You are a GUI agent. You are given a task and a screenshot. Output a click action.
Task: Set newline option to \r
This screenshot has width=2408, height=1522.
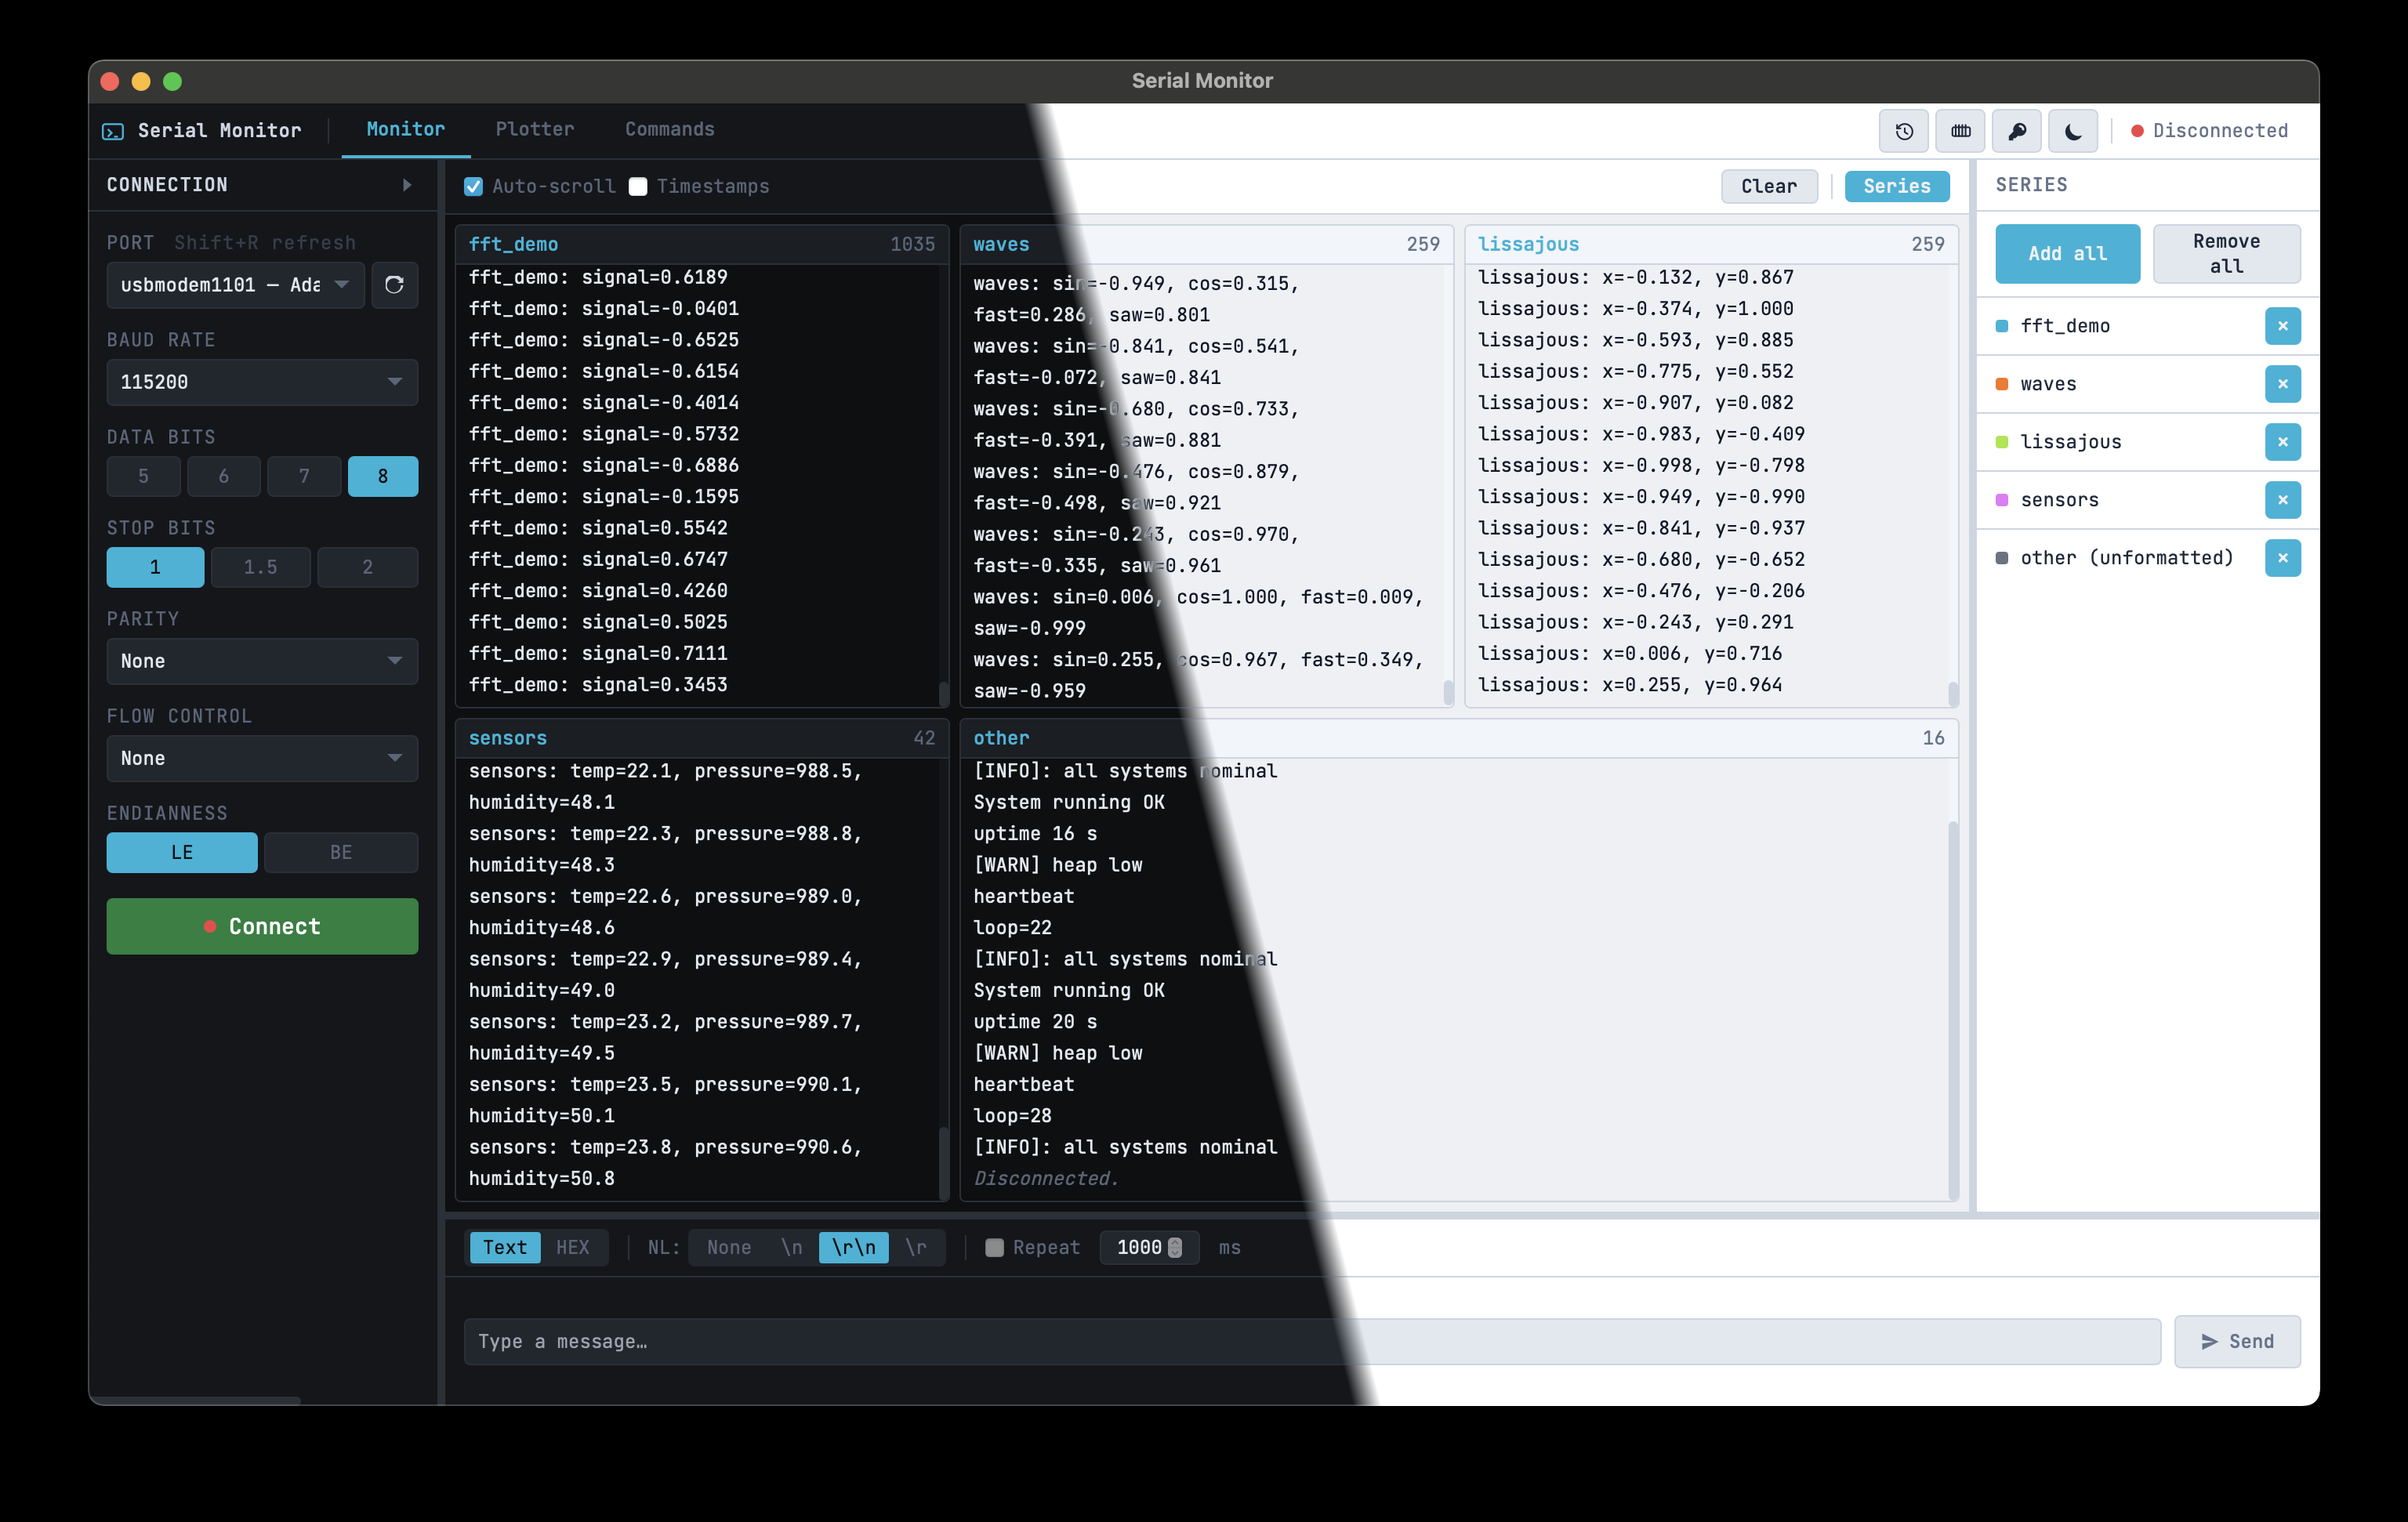916,1248
